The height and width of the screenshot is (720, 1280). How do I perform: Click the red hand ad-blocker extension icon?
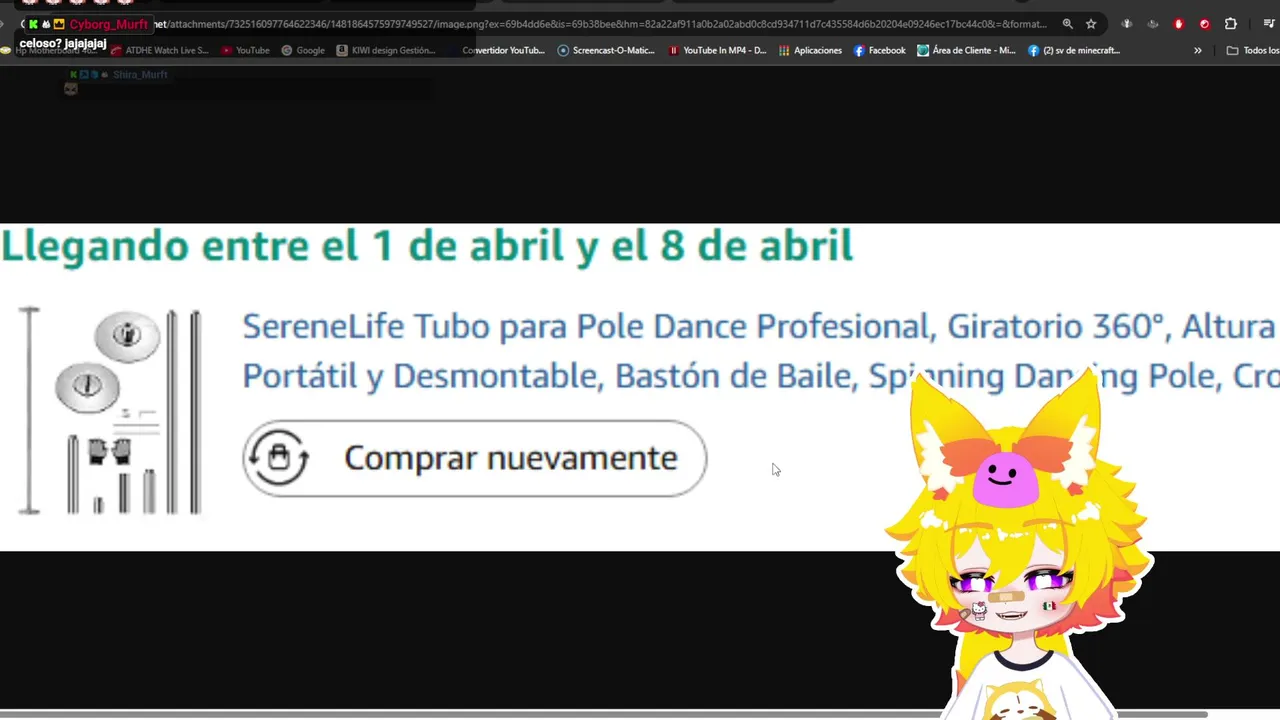point(1179,24)
